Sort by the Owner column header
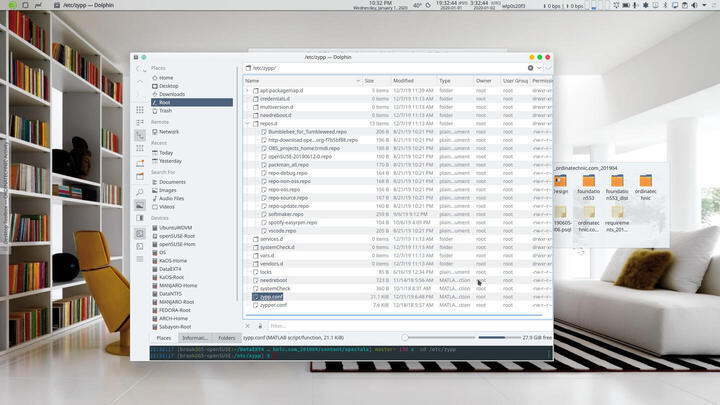Image resolution: width=720 pixels, height=405 pixels. (486, 80)
